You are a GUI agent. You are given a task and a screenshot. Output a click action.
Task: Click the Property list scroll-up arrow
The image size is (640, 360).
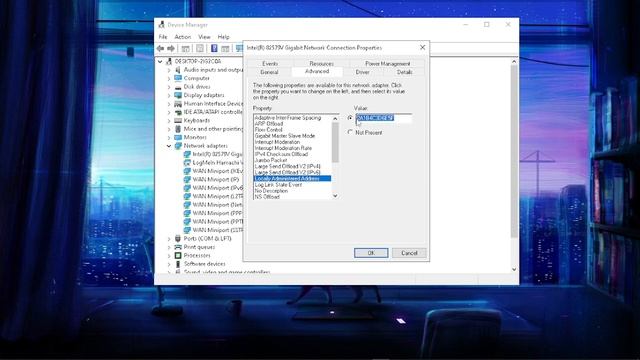pos(335,119)
